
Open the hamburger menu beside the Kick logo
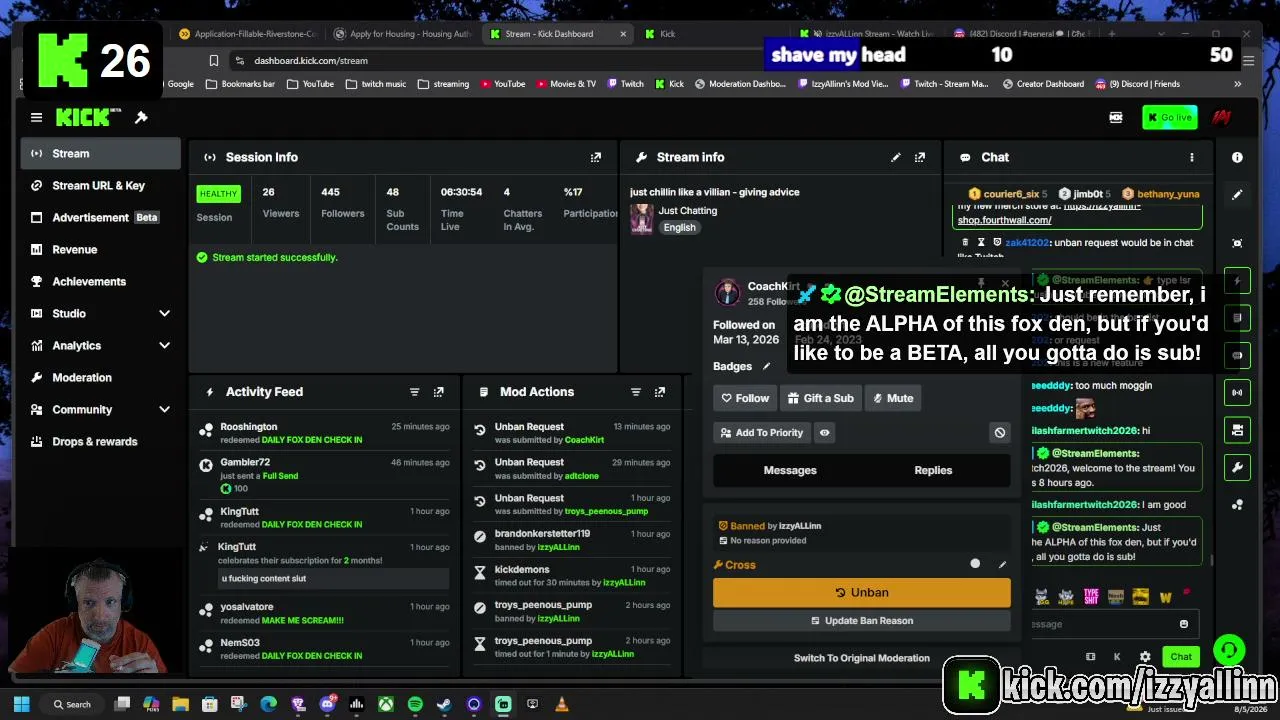[36, 118]
